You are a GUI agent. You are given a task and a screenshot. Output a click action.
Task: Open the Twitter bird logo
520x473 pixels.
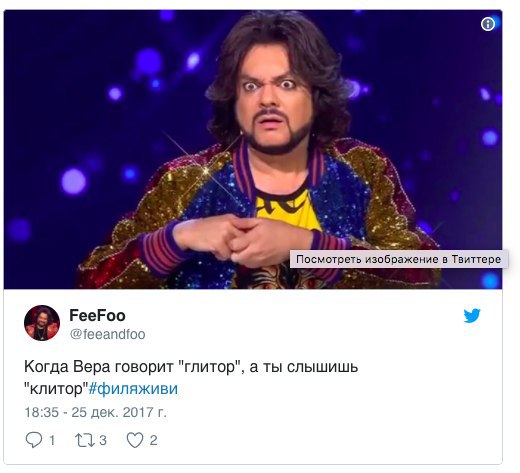[x=472, y=316]
